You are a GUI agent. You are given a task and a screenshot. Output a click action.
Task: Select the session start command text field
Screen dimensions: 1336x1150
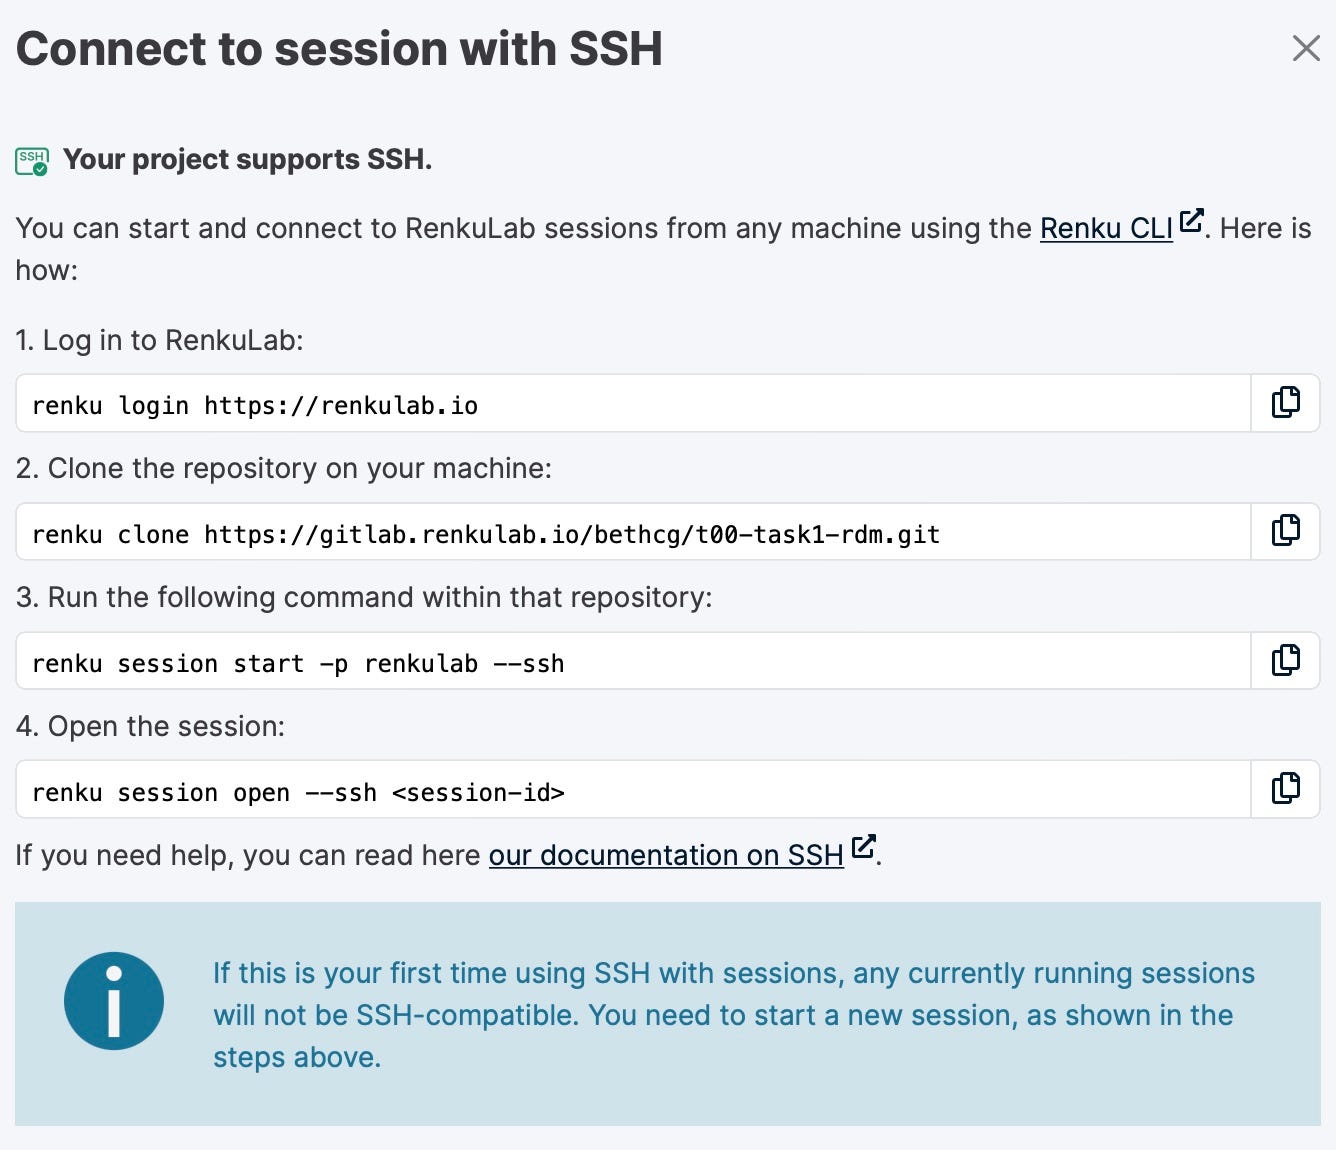(630, 661)
